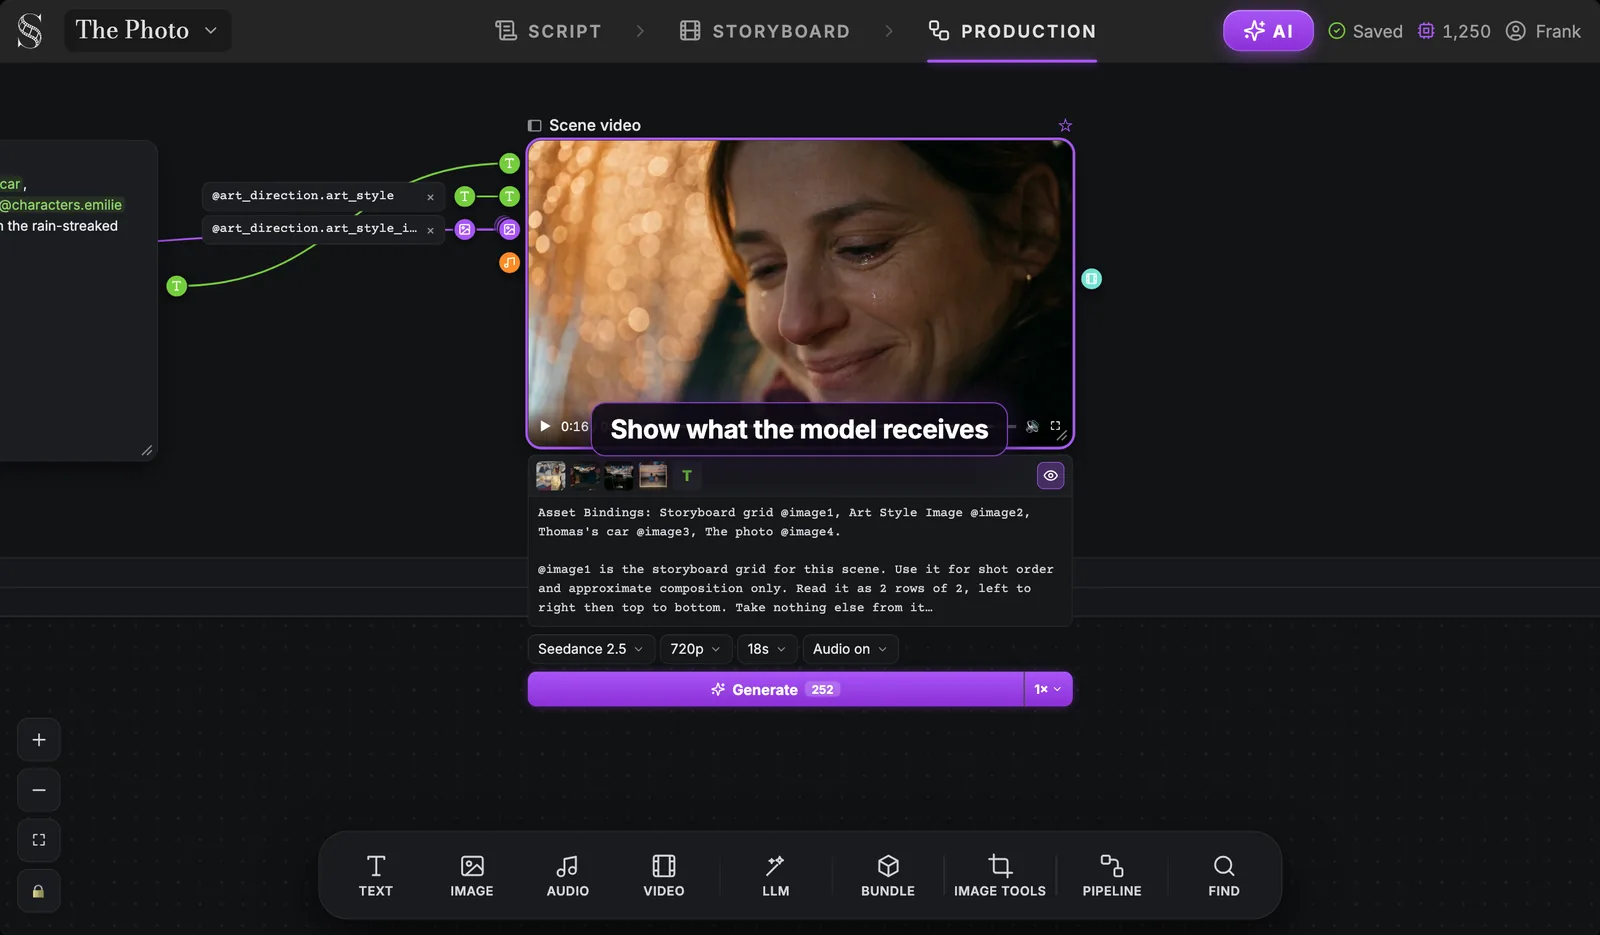The height and width of the screenshot is (935, 1600).
Task: Zoom in the canvas with the plus button
Action: click(39, 740)
